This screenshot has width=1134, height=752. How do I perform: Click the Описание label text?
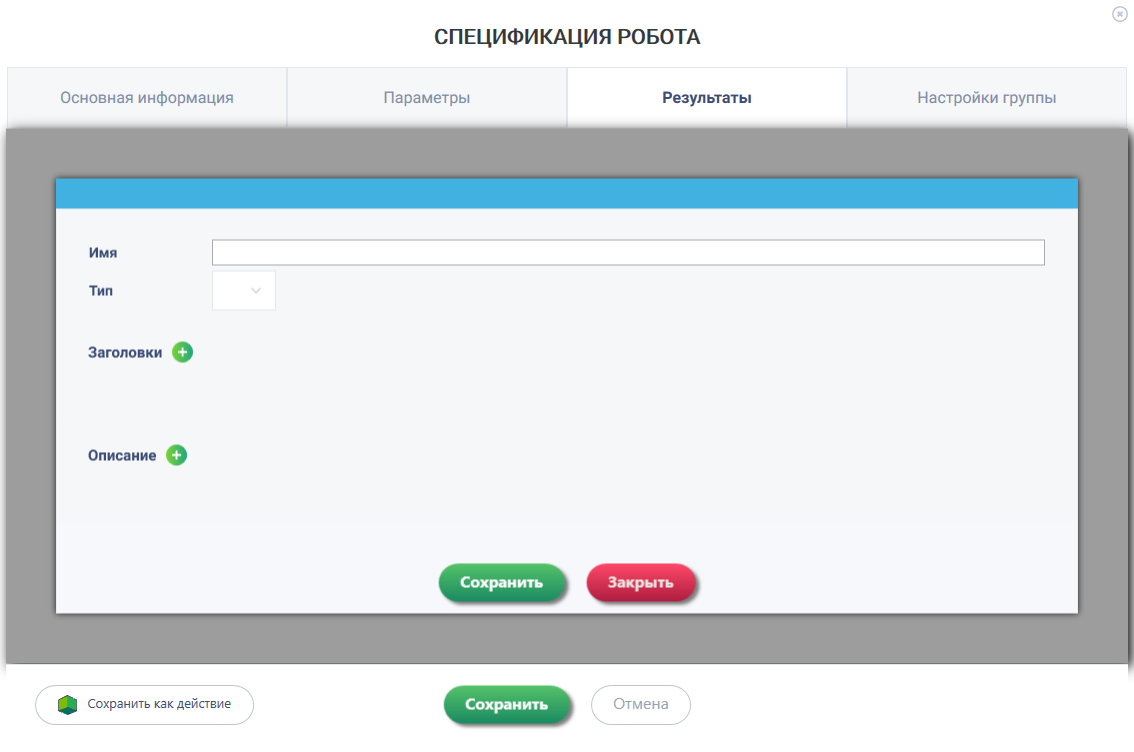[x=122, y=456]
